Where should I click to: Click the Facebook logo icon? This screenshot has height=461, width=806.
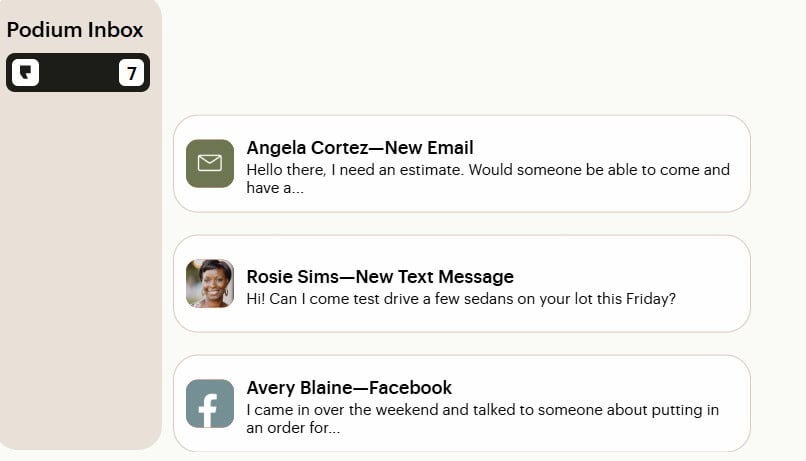(210, 404)
